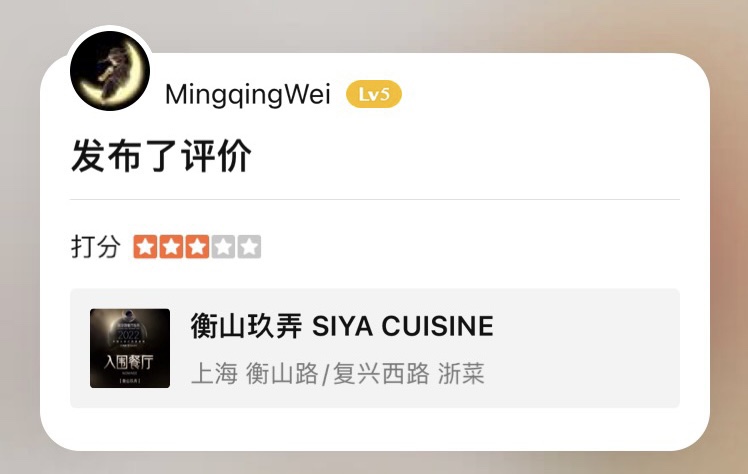
Task: Tap the 发布了评价 heading
Action: [x=161, y=155]
